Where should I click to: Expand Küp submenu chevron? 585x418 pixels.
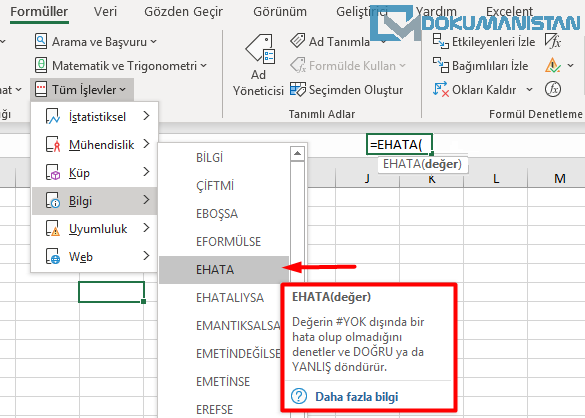[146, 172]
